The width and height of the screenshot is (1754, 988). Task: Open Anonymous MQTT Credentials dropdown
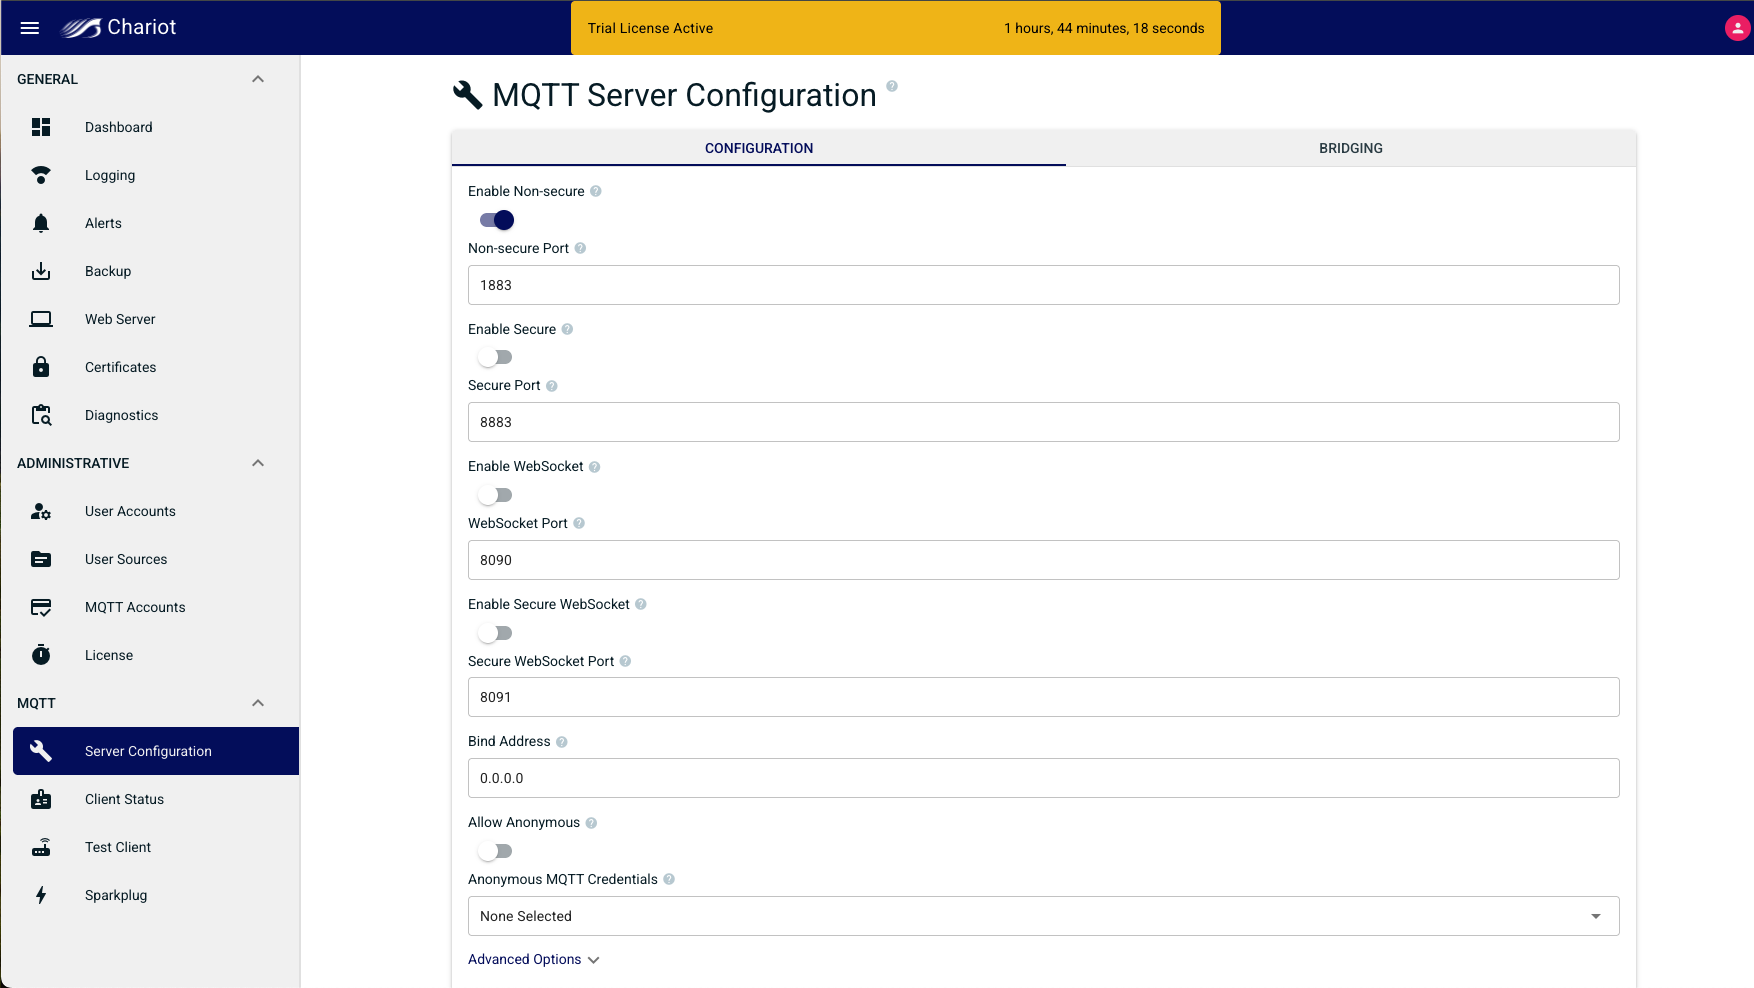pyautogui.click(x=1043, y=916)
